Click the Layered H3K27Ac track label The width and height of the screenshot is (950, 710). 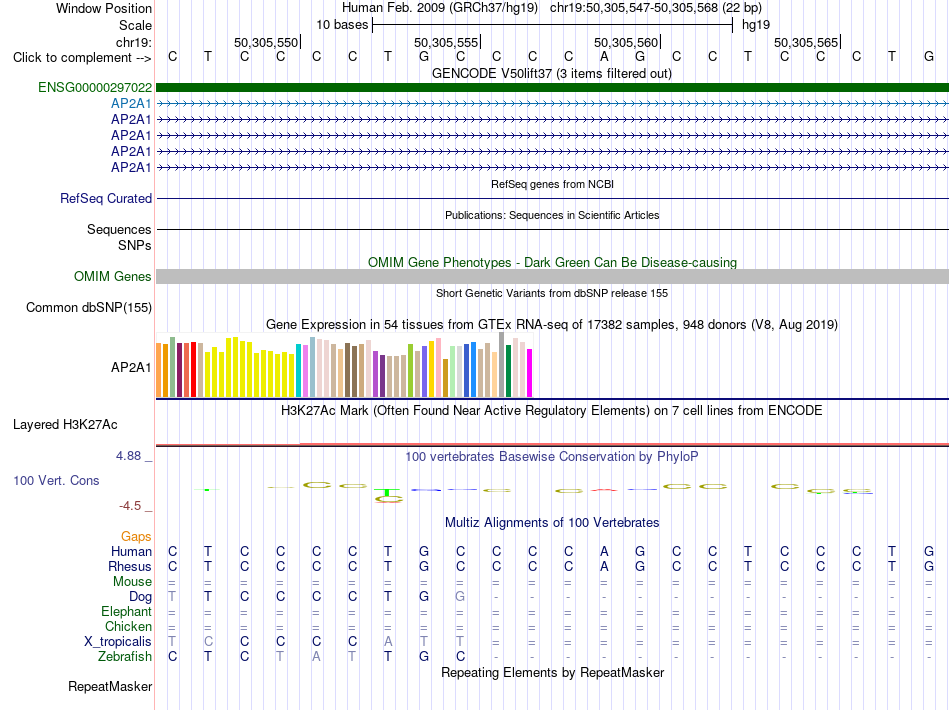pyautogui.click(x=65, y=425)
